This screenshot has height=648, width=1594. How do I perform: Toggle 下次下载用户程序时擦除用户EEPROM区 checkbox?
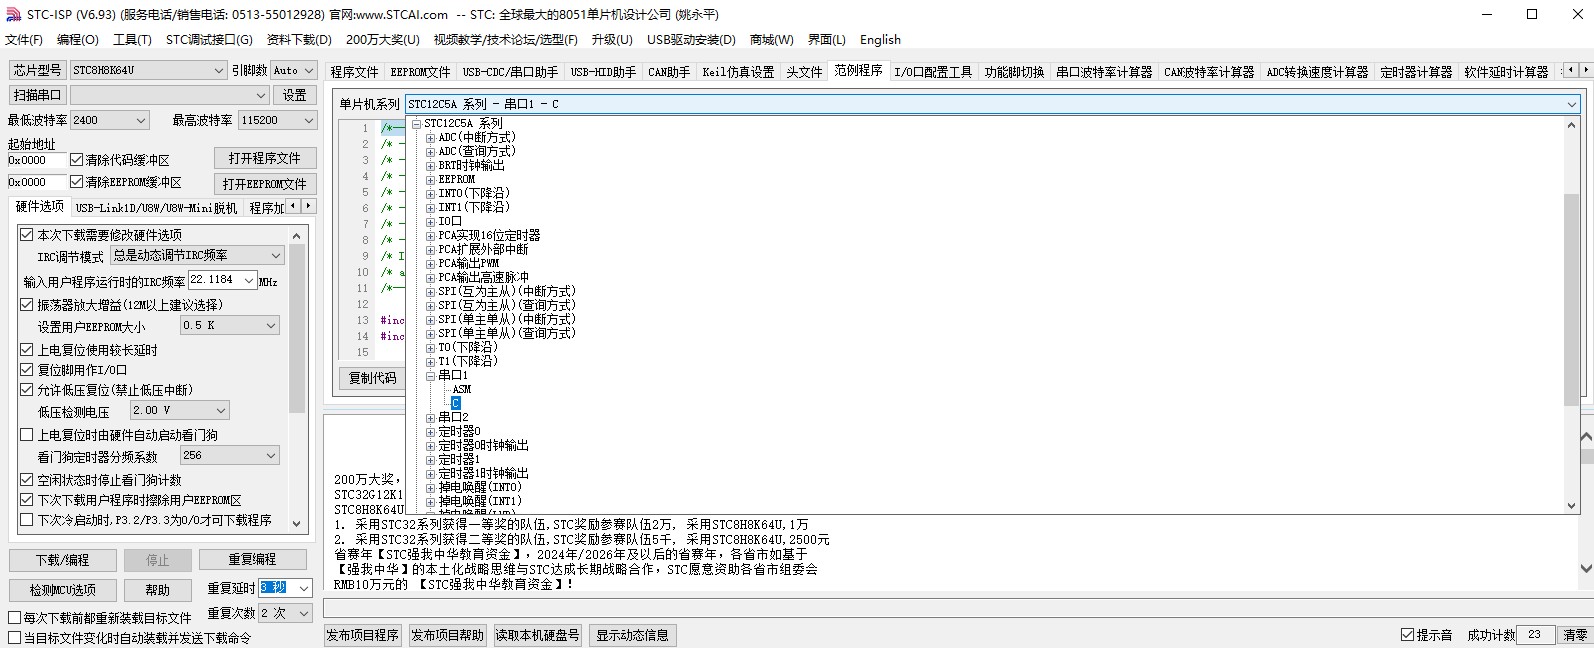point(27,500)
